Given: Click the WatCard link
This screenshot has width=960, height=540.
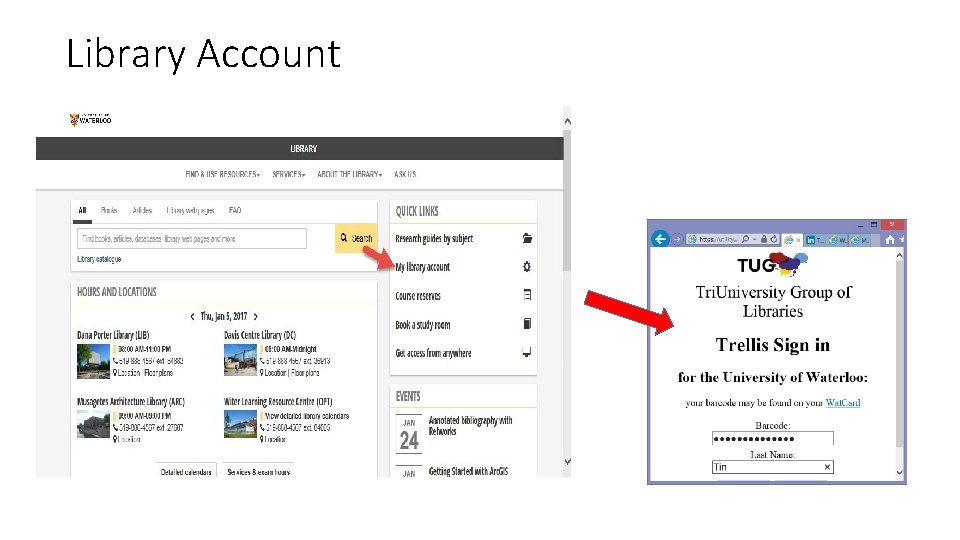Looking at the screenshot, I should point(842,402).
